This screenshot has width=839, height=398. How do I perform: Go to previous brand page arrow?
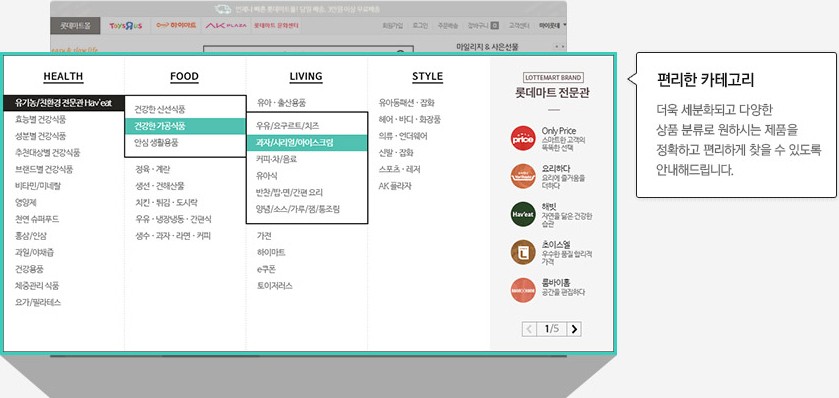[x=529, y=329]
